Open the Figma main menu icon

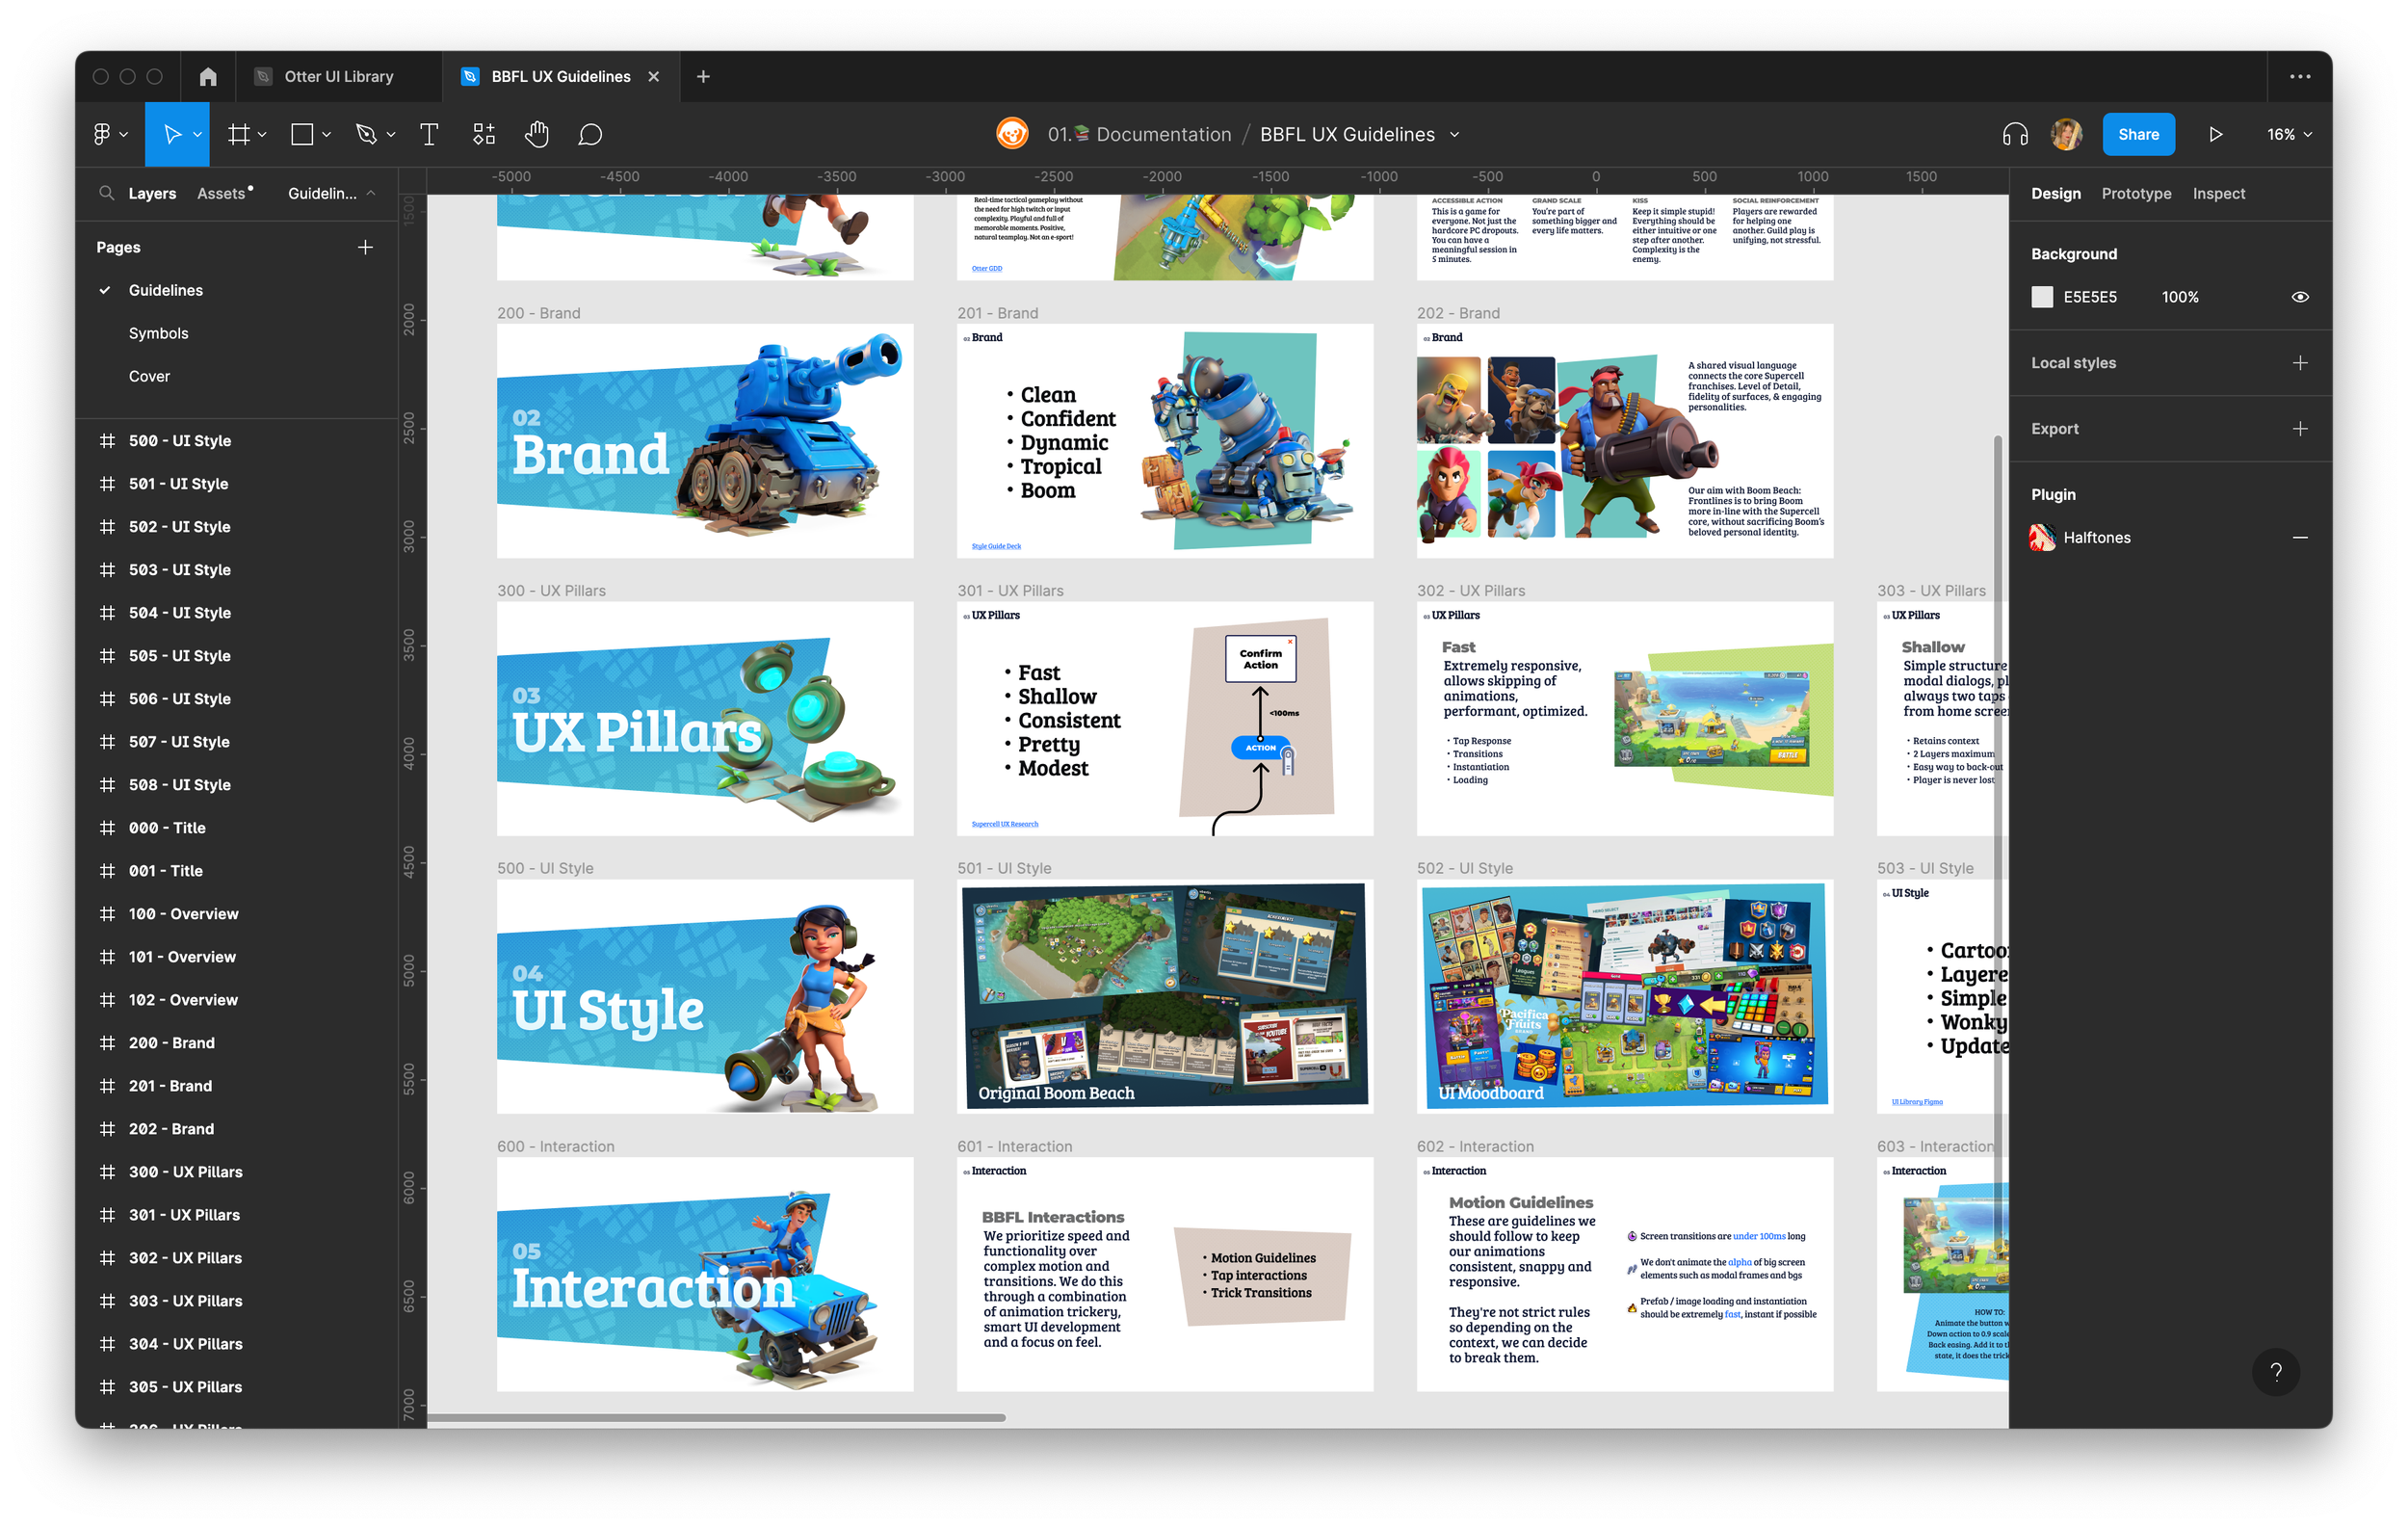click(109, 134)
